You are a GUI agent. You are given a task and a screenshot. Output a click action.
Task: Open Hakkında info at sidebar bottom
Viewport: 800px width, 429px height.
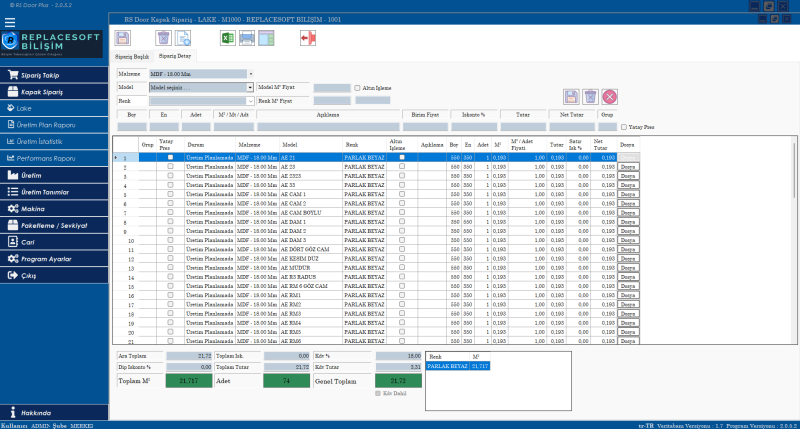pyautogui.click(x=54, y=413)
